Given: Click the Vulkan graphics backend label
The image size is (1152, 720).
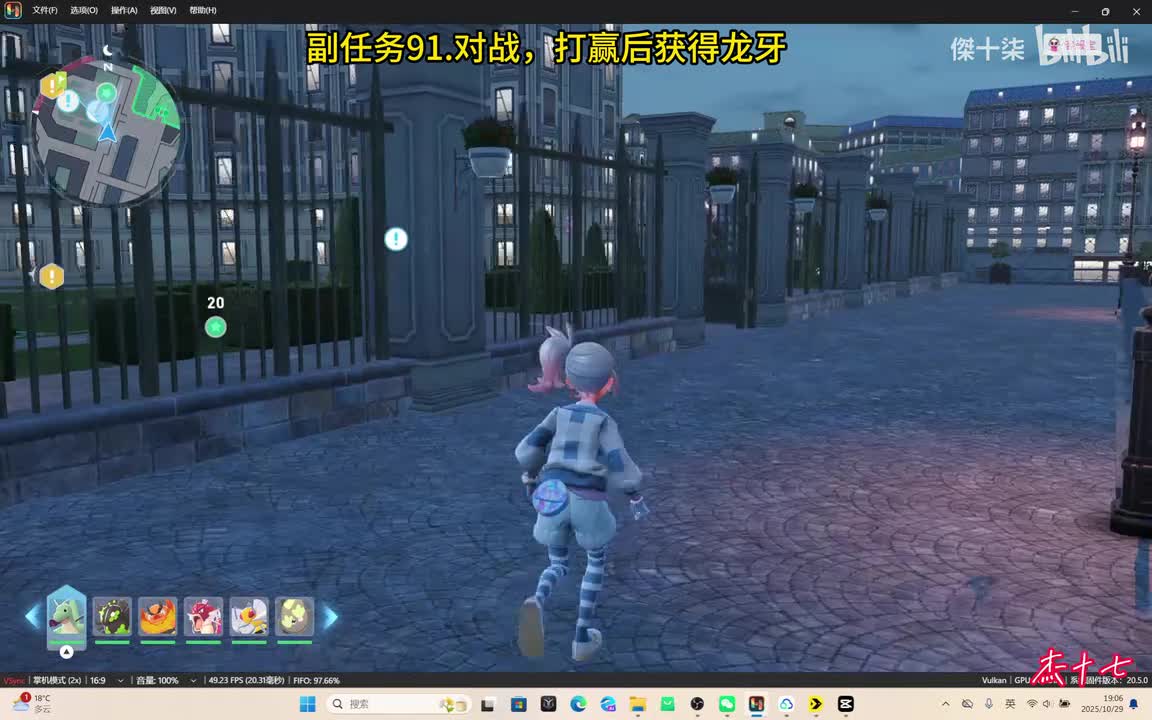Looking at the screenshot, I should [994, 680].
